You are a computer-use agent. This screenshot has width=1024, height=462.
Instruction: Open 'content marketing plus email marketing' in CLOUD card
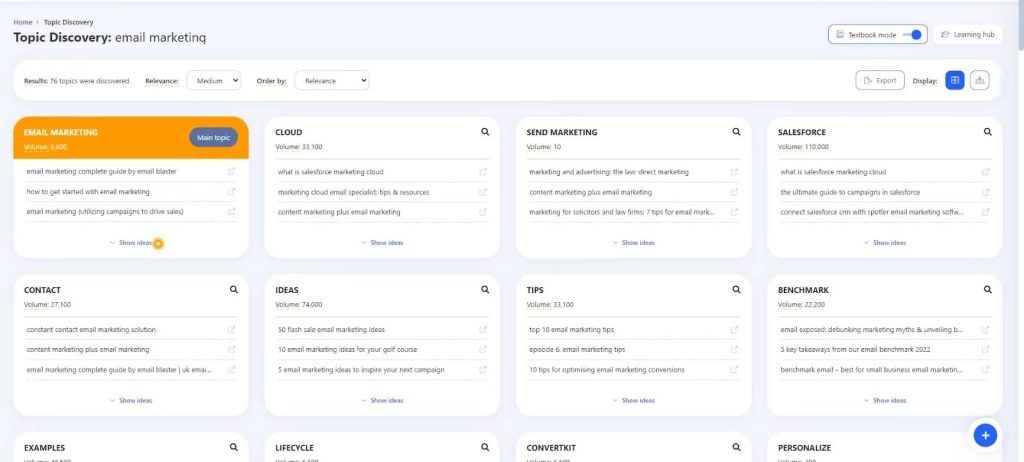click(x=339, y=212)
